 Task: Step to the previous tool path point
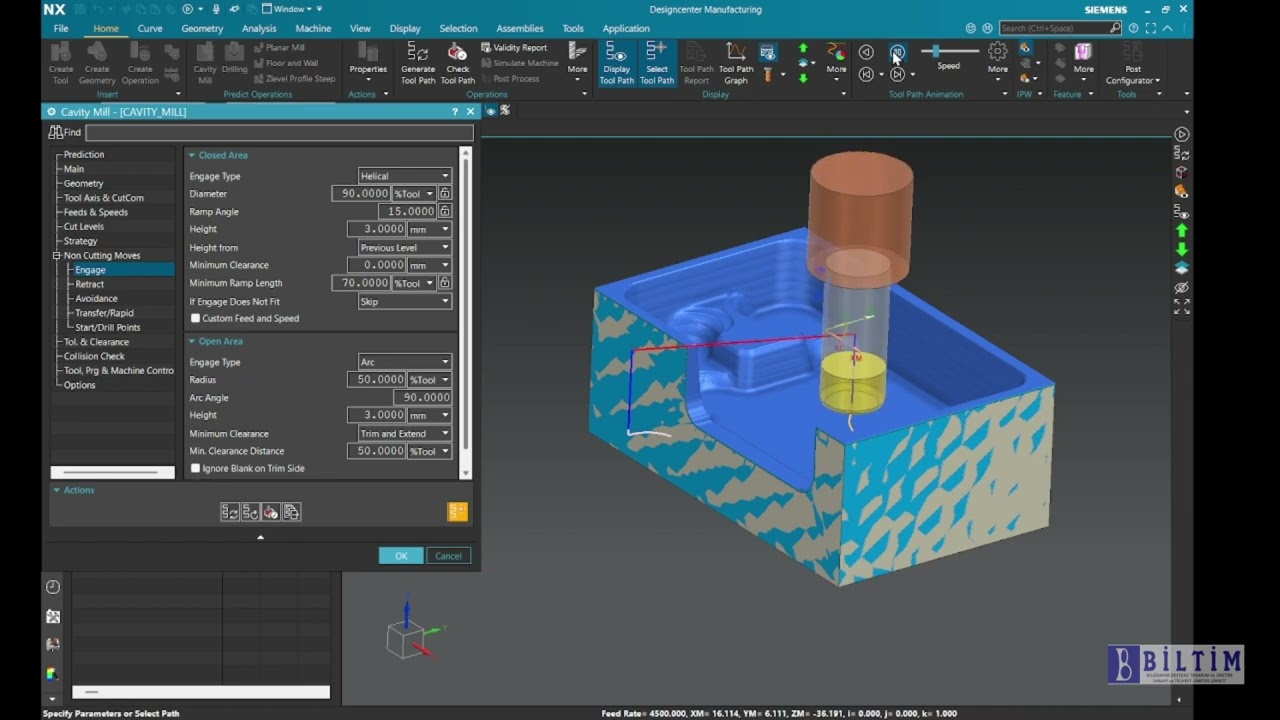866,74
